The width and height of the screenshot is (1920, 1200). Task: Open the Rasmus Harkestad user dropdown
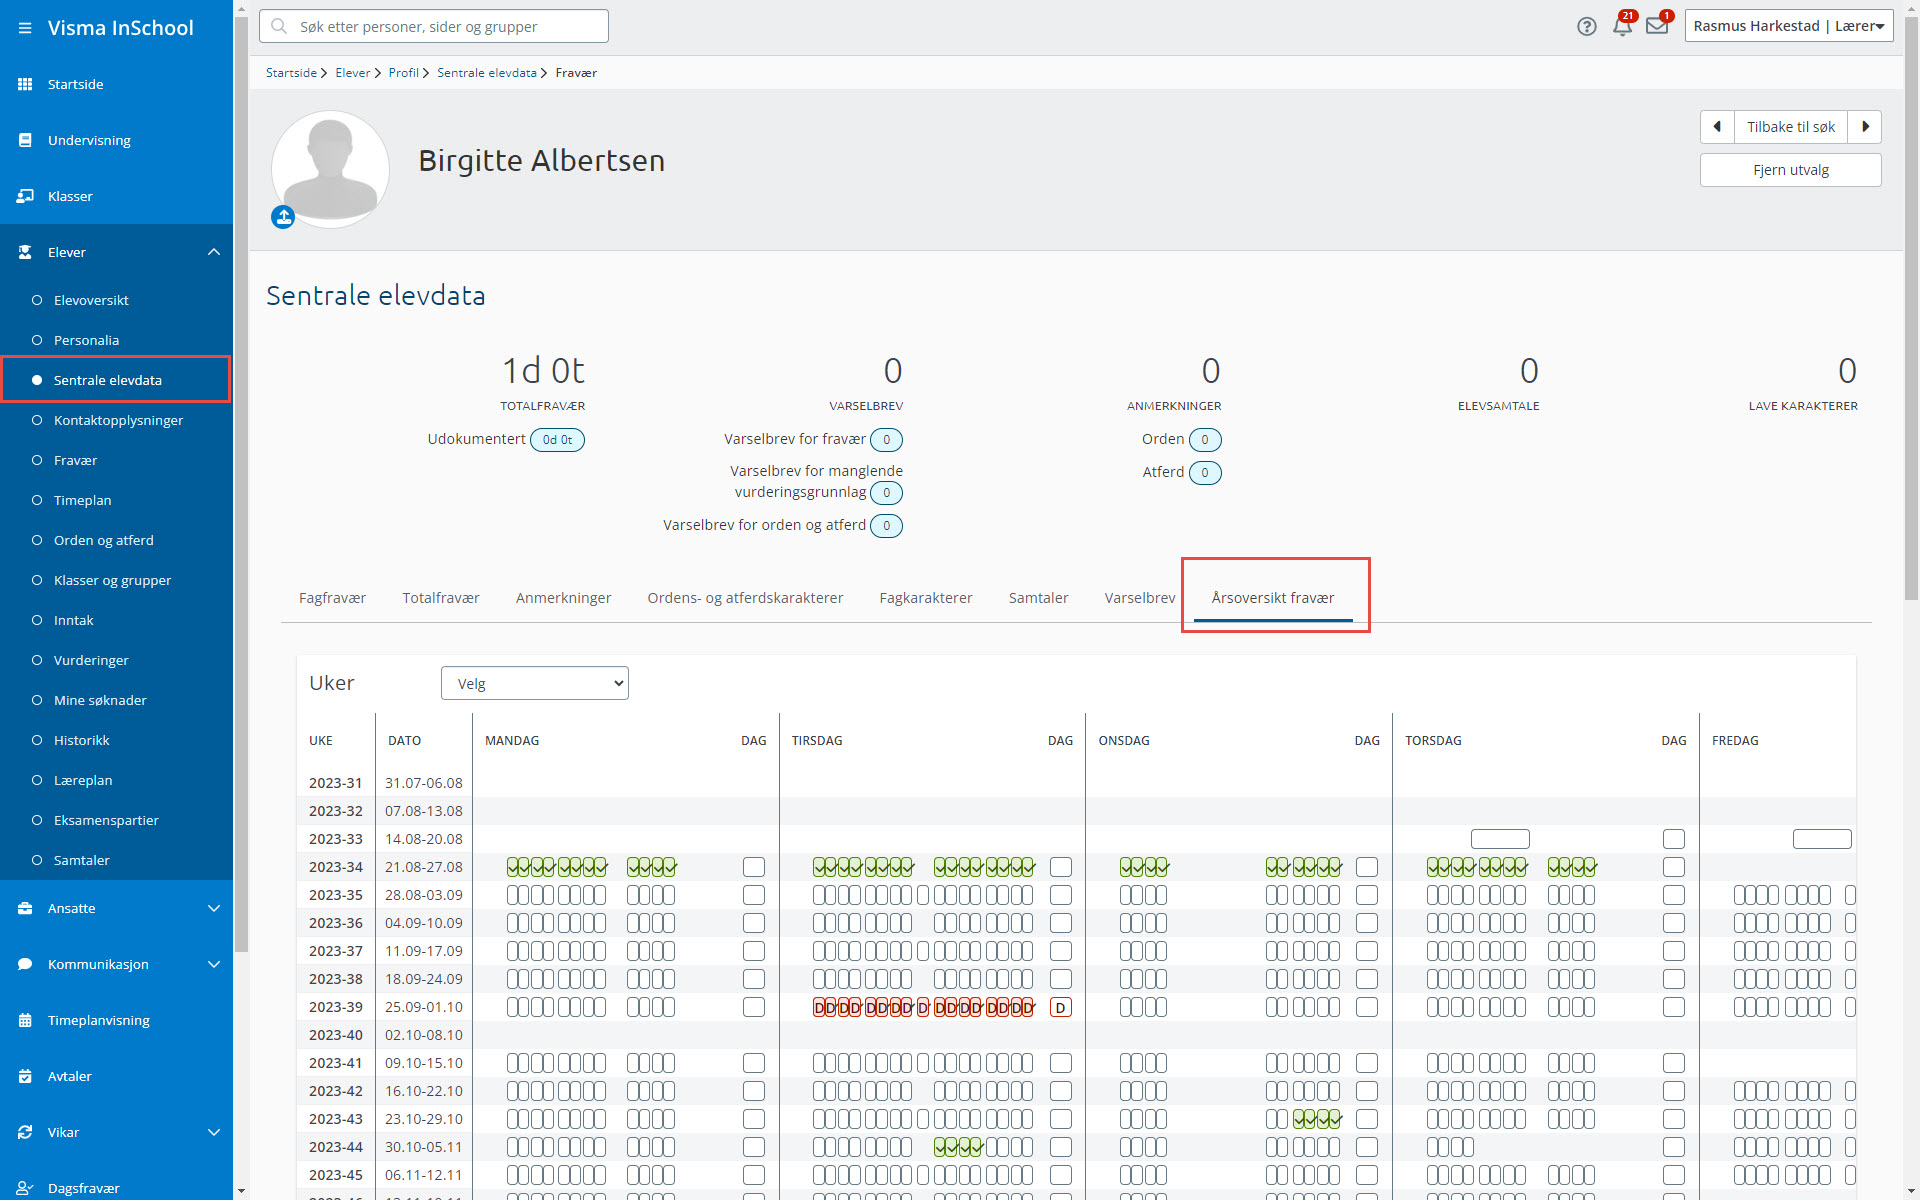coord(1789,26)
